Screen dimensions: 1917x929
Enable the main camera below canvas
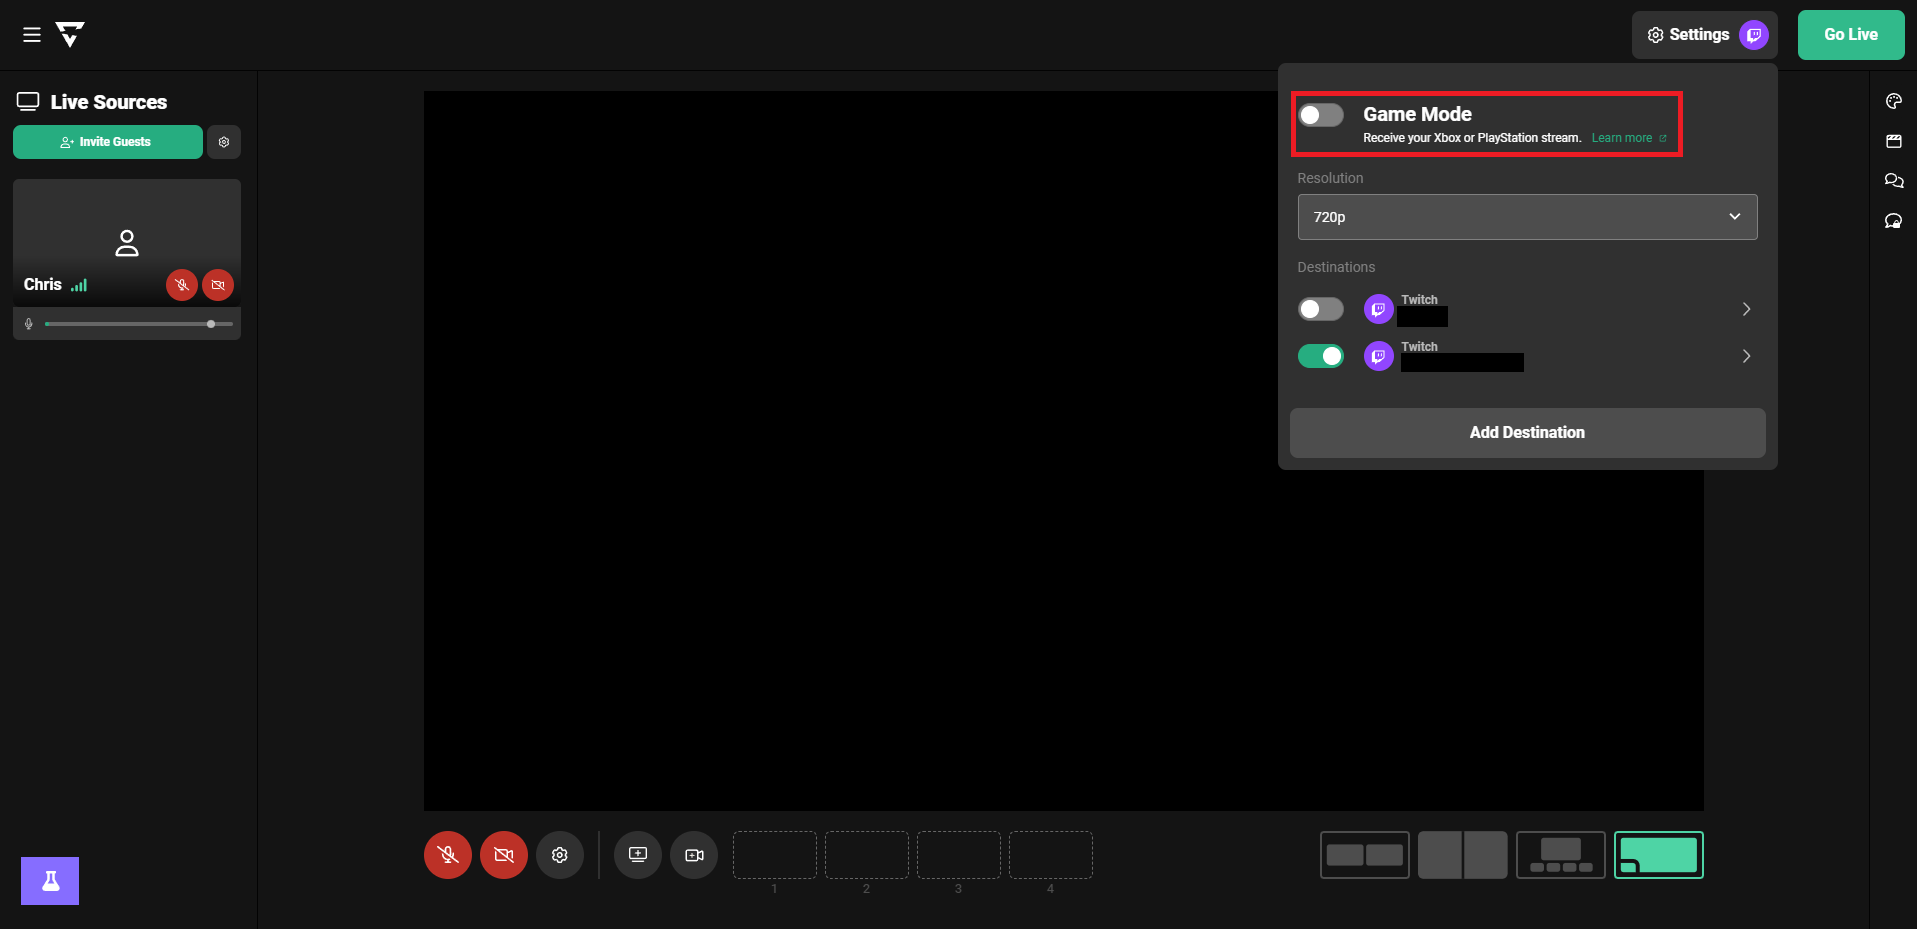tap(504, 855)
